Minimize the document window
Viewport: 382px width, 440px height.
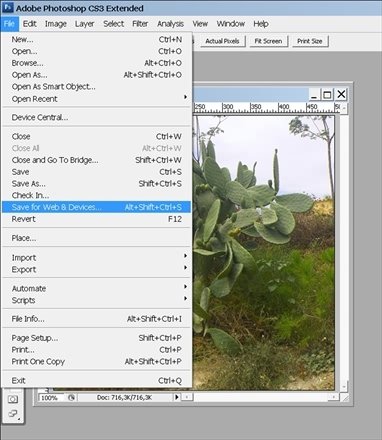(x=313, y=95)
